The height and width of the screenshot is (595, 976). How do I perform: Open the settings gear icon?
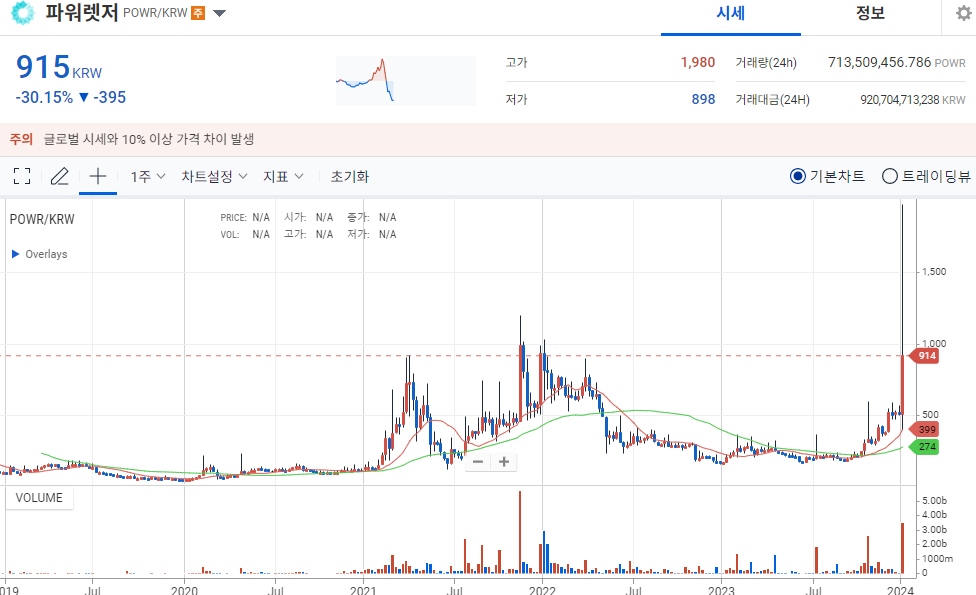(x=963, y=13)
